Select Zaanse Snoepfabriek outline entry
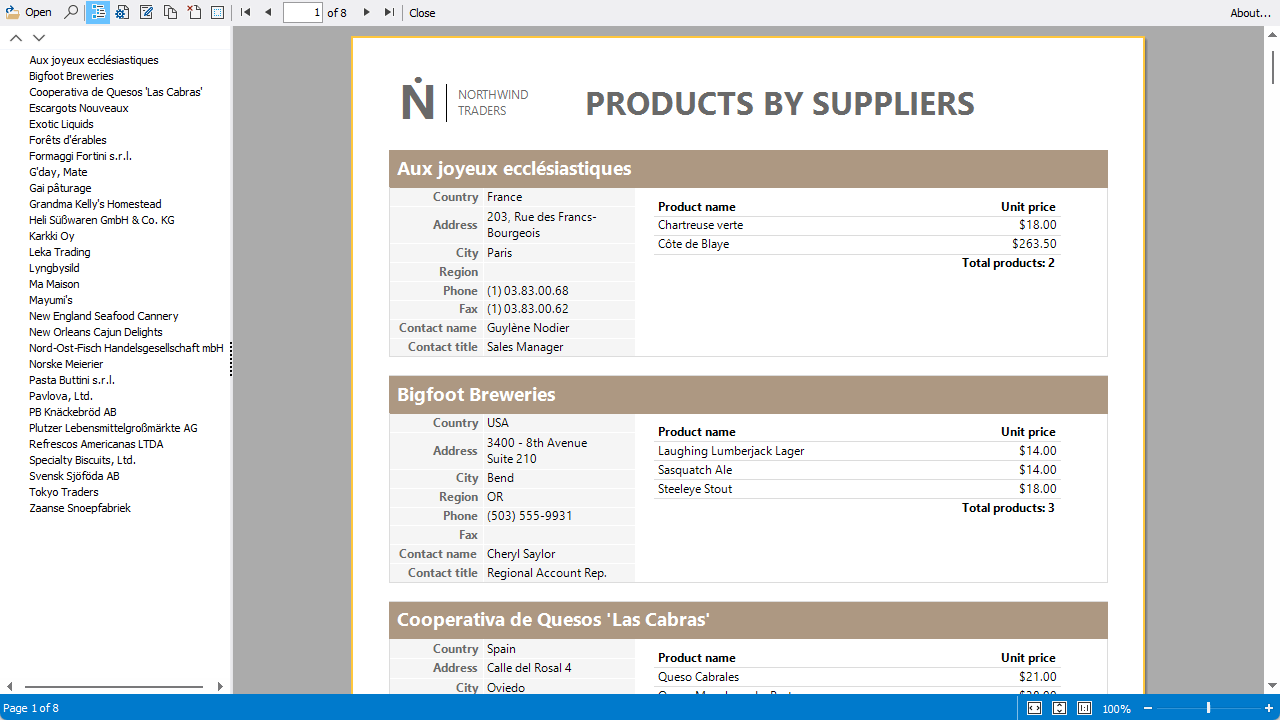 click(80, 508)
